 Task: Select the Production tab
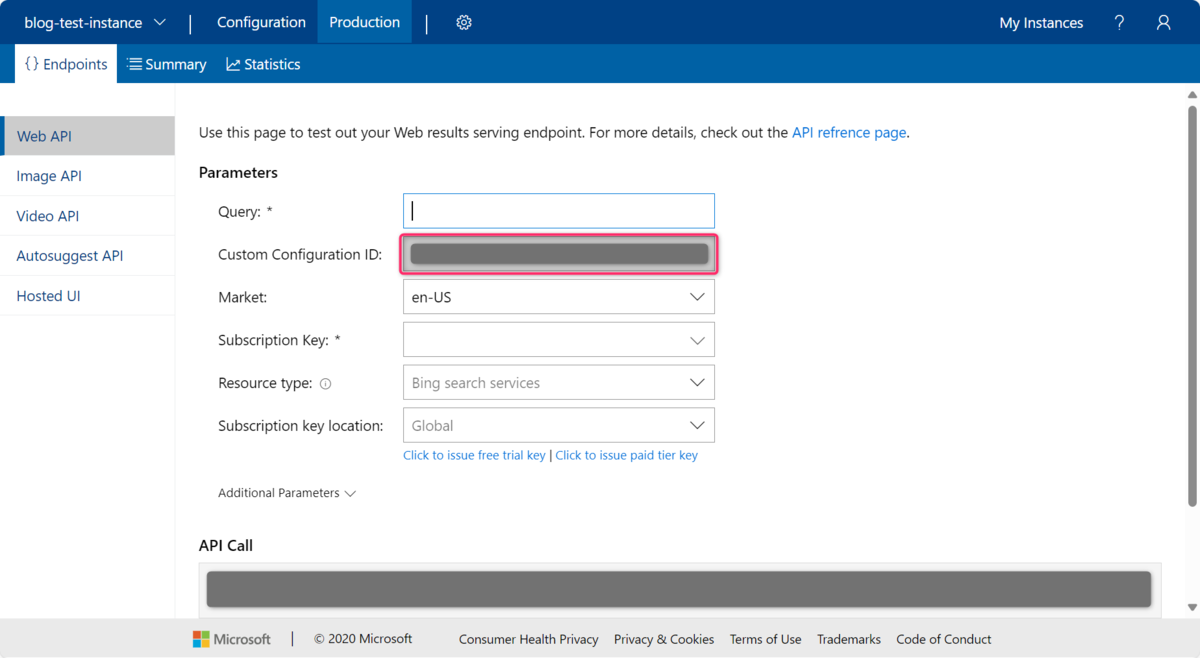coord(364,22)
